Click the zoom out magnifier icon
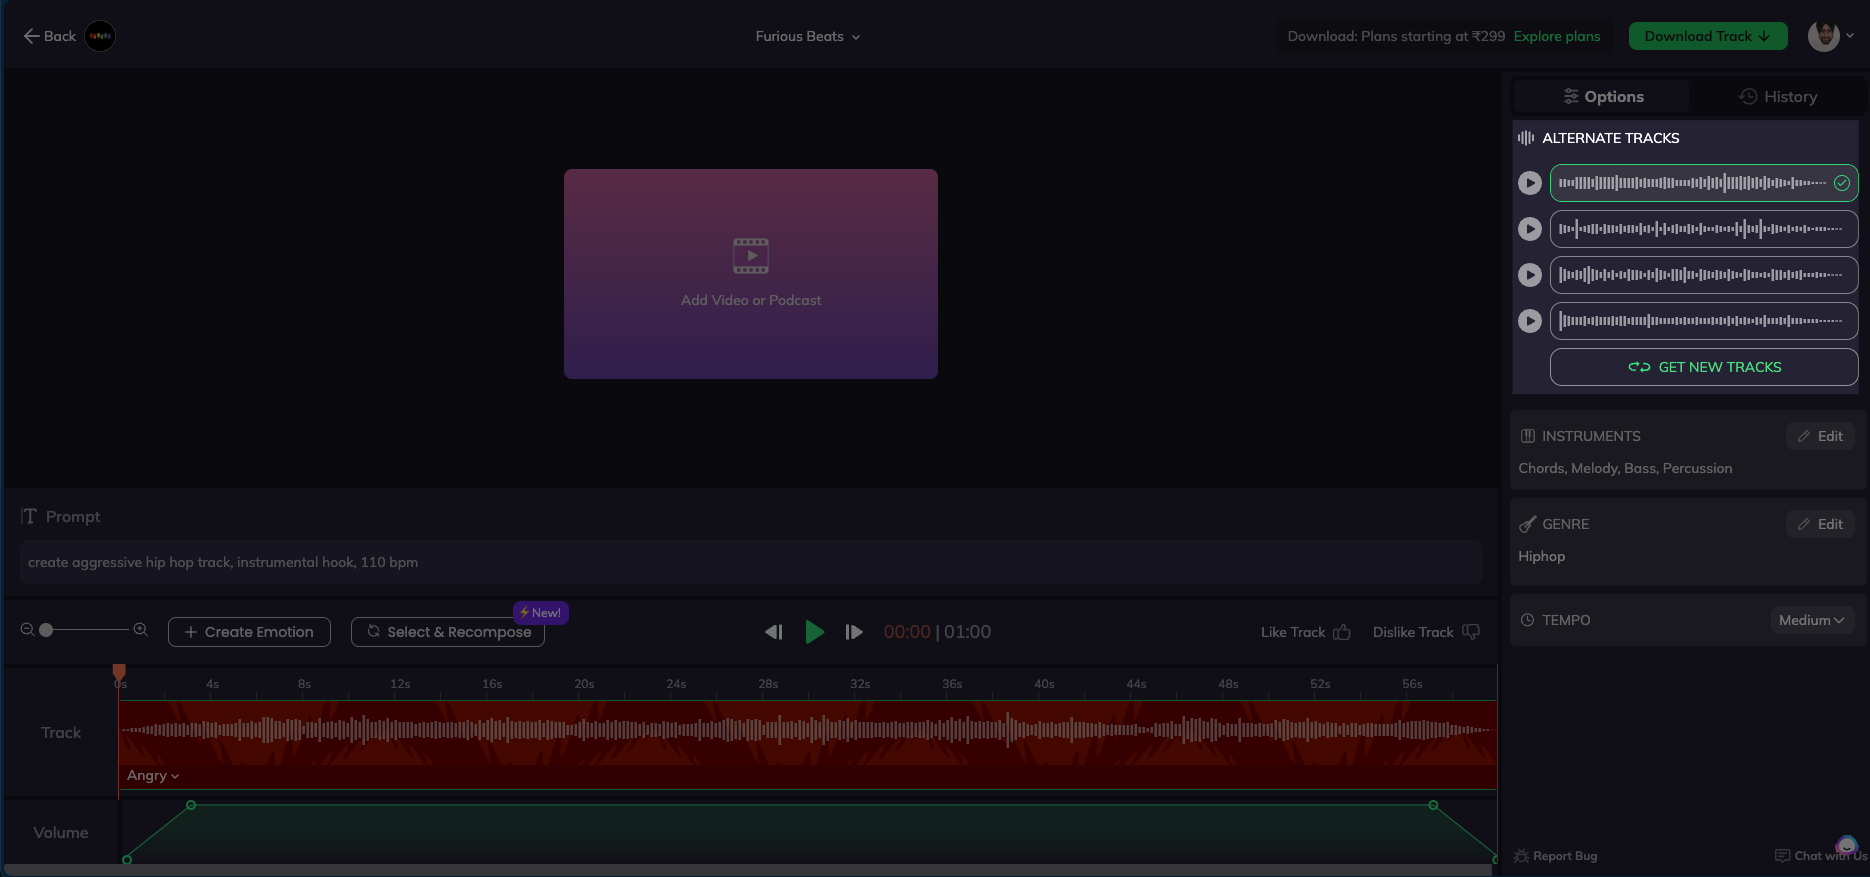Viewport: 1870px width, 877px height. 28,630
